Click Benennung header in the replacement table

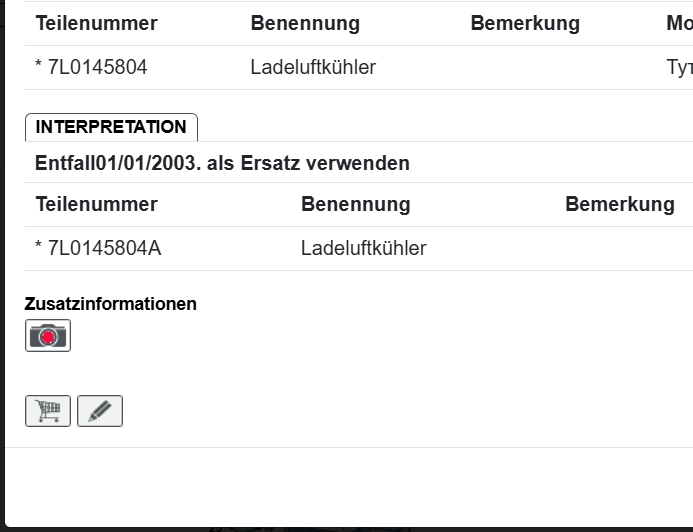355,204
